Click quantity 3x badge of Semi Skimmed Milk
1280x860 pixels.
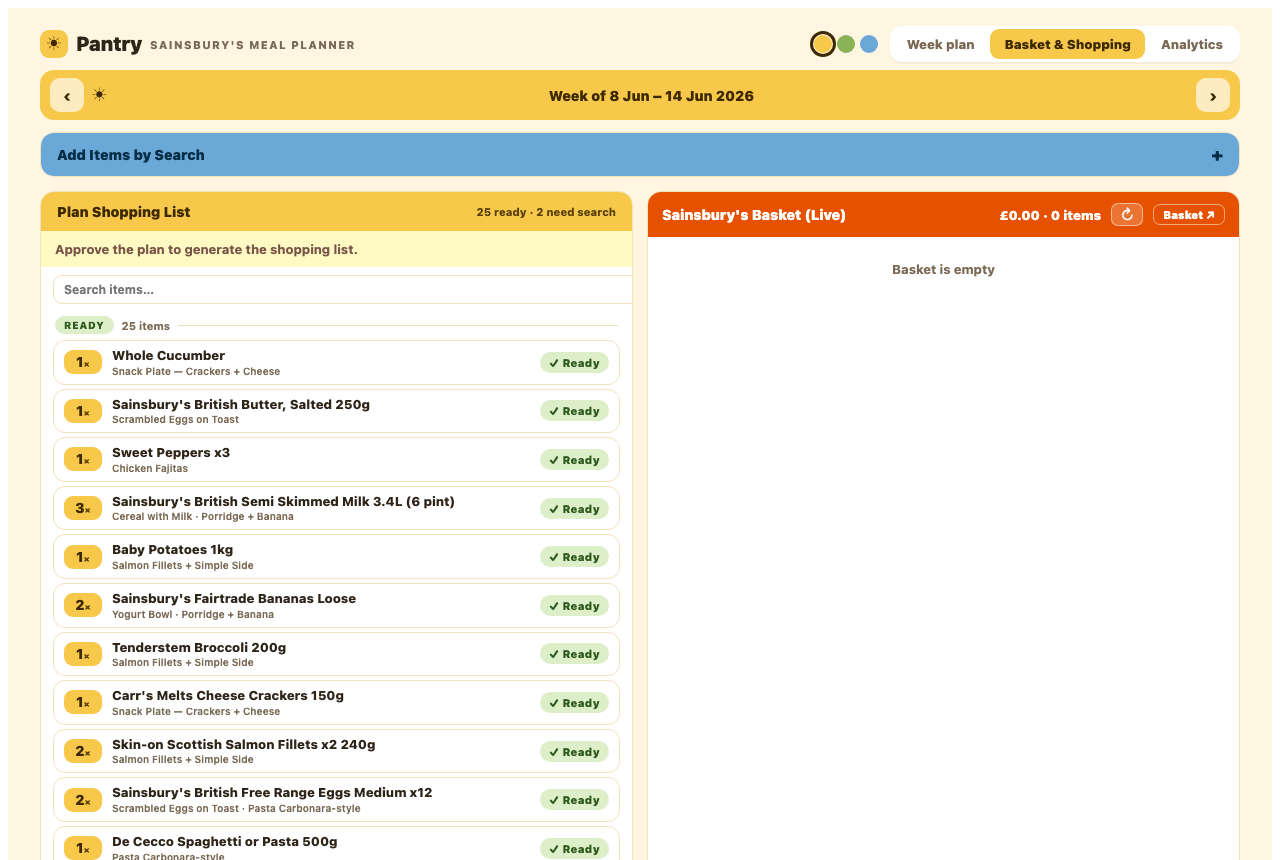(83, 508)
